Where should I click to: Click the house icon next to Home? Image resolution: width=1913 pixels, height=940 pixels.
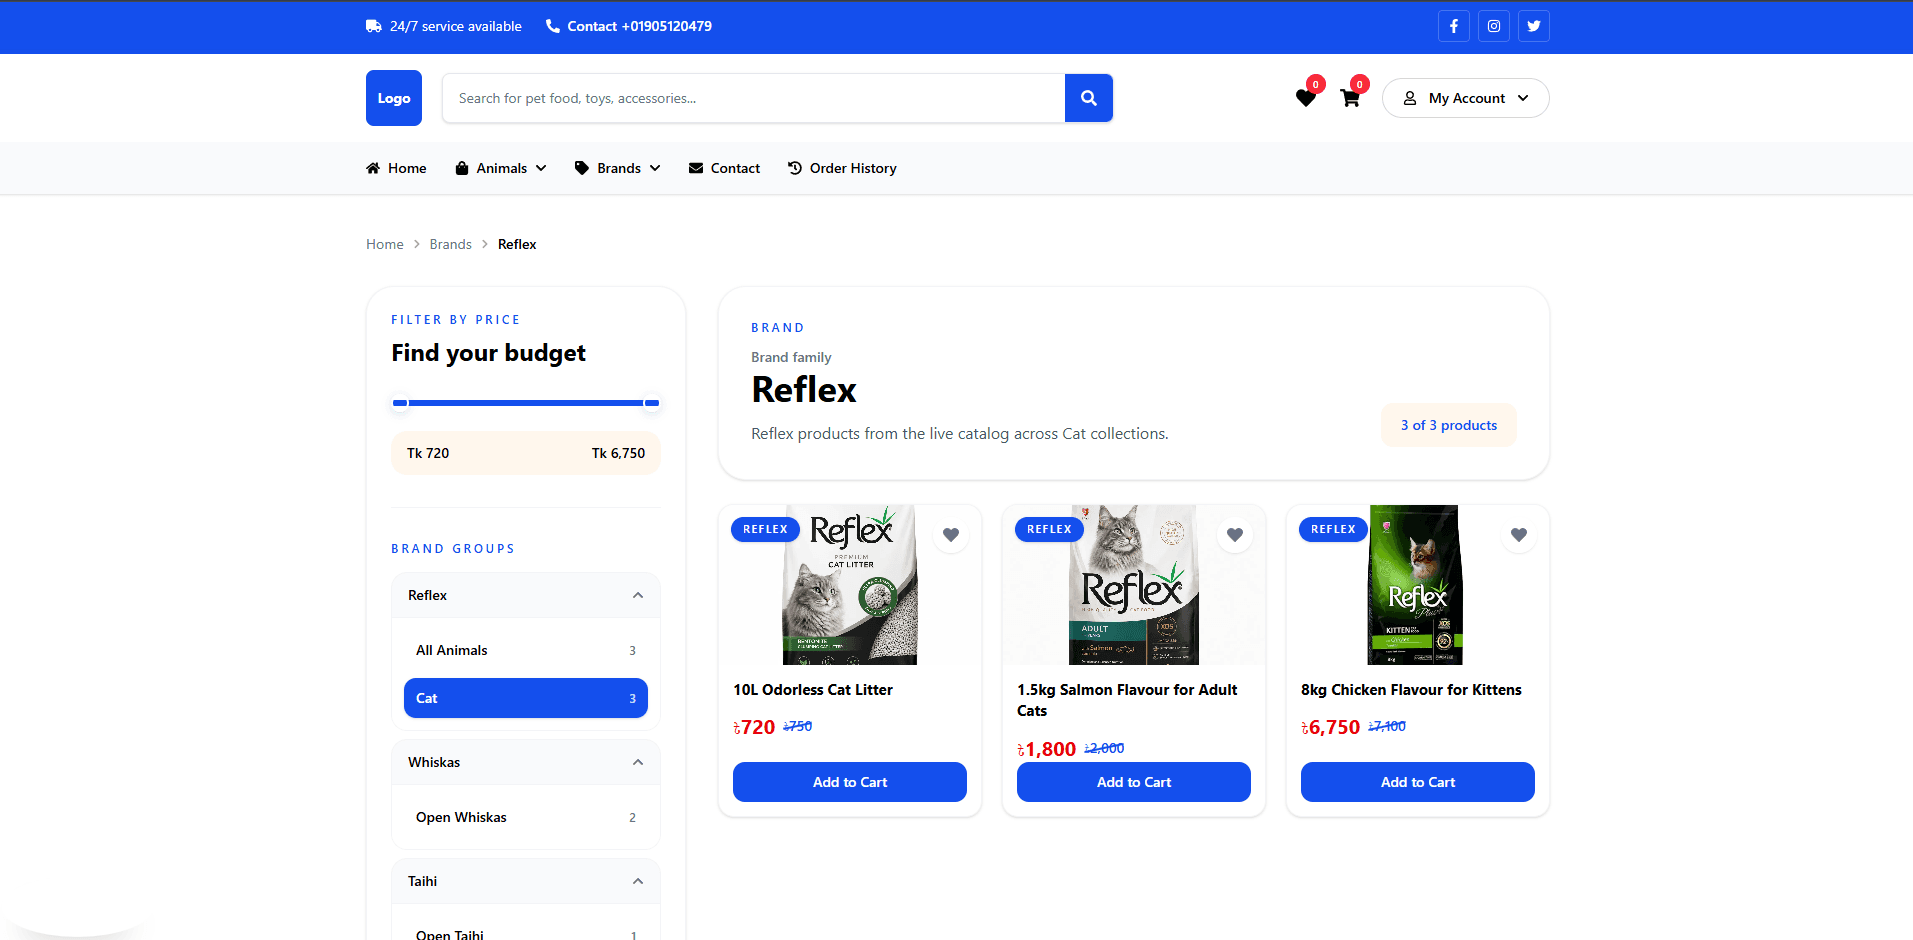(373, 168)
